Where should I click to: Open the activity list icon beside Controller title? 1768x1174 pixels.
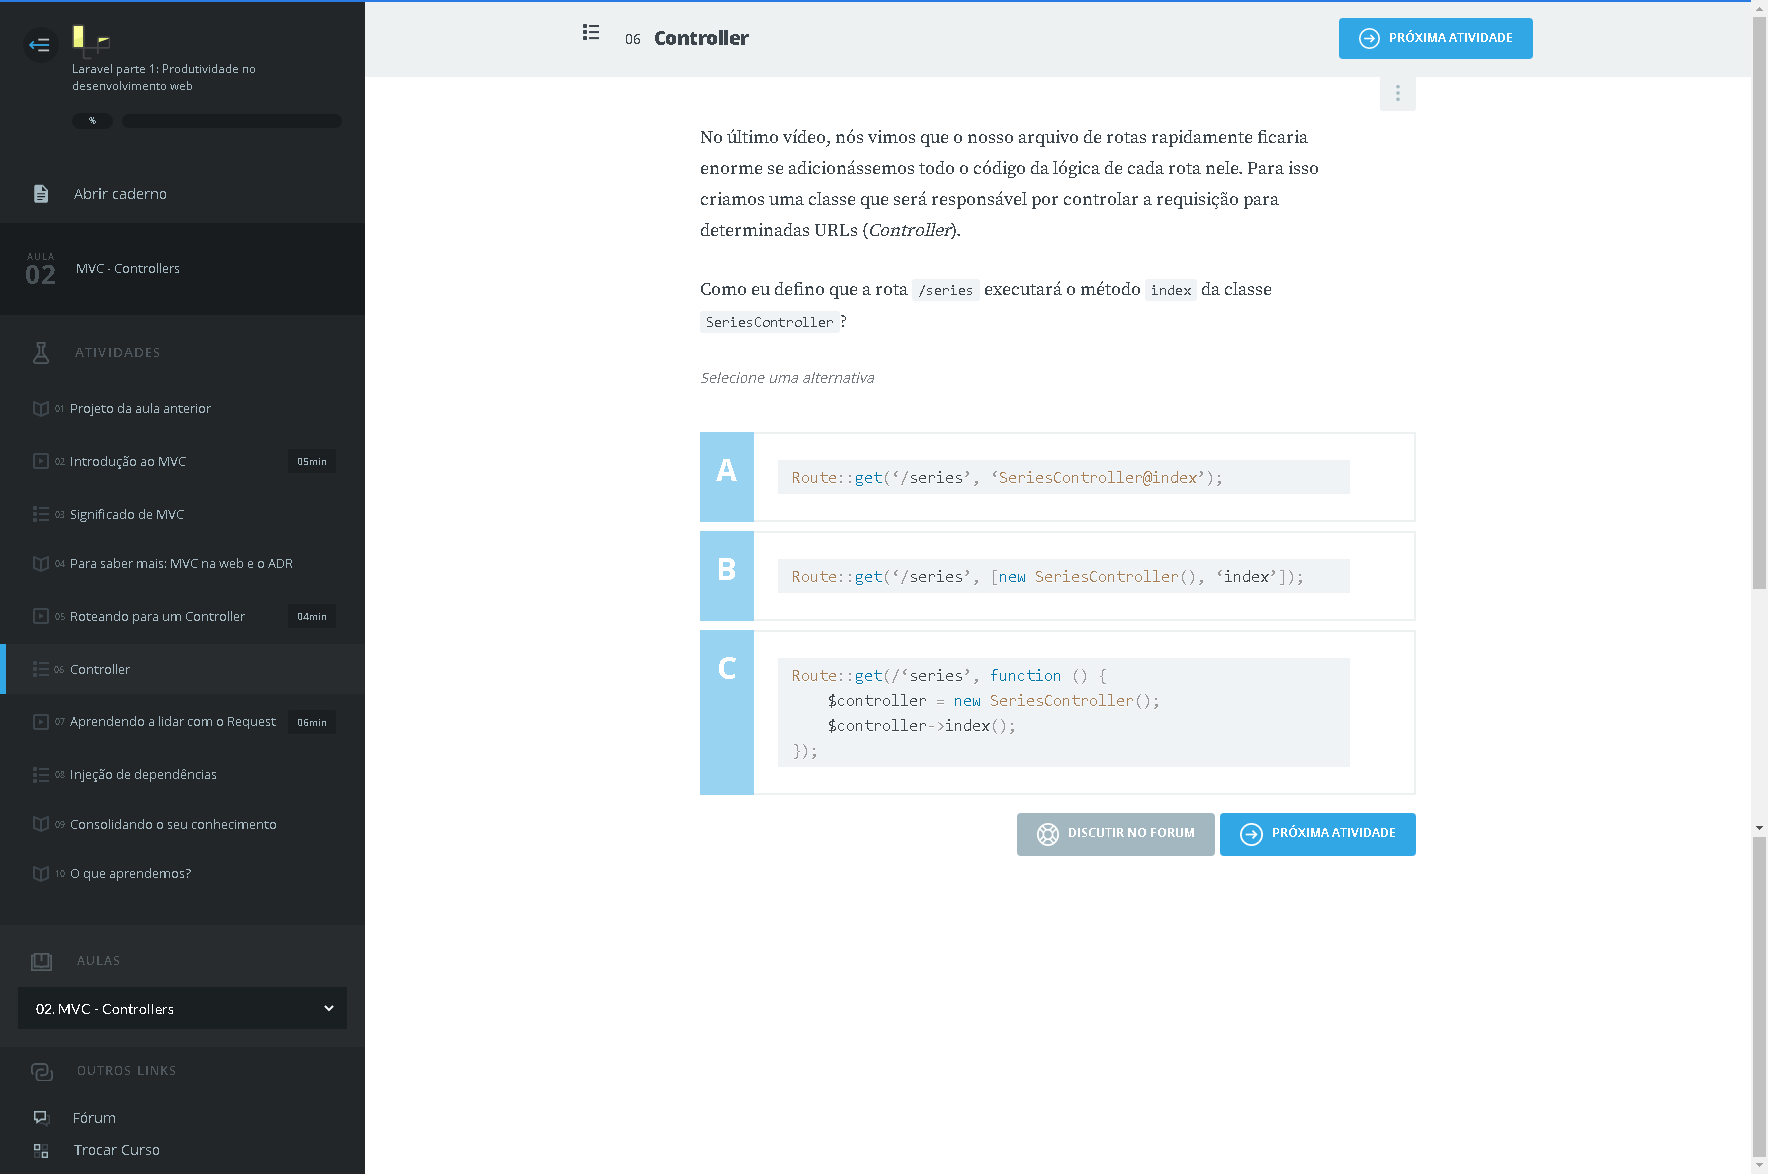click(x=591, y=33)
